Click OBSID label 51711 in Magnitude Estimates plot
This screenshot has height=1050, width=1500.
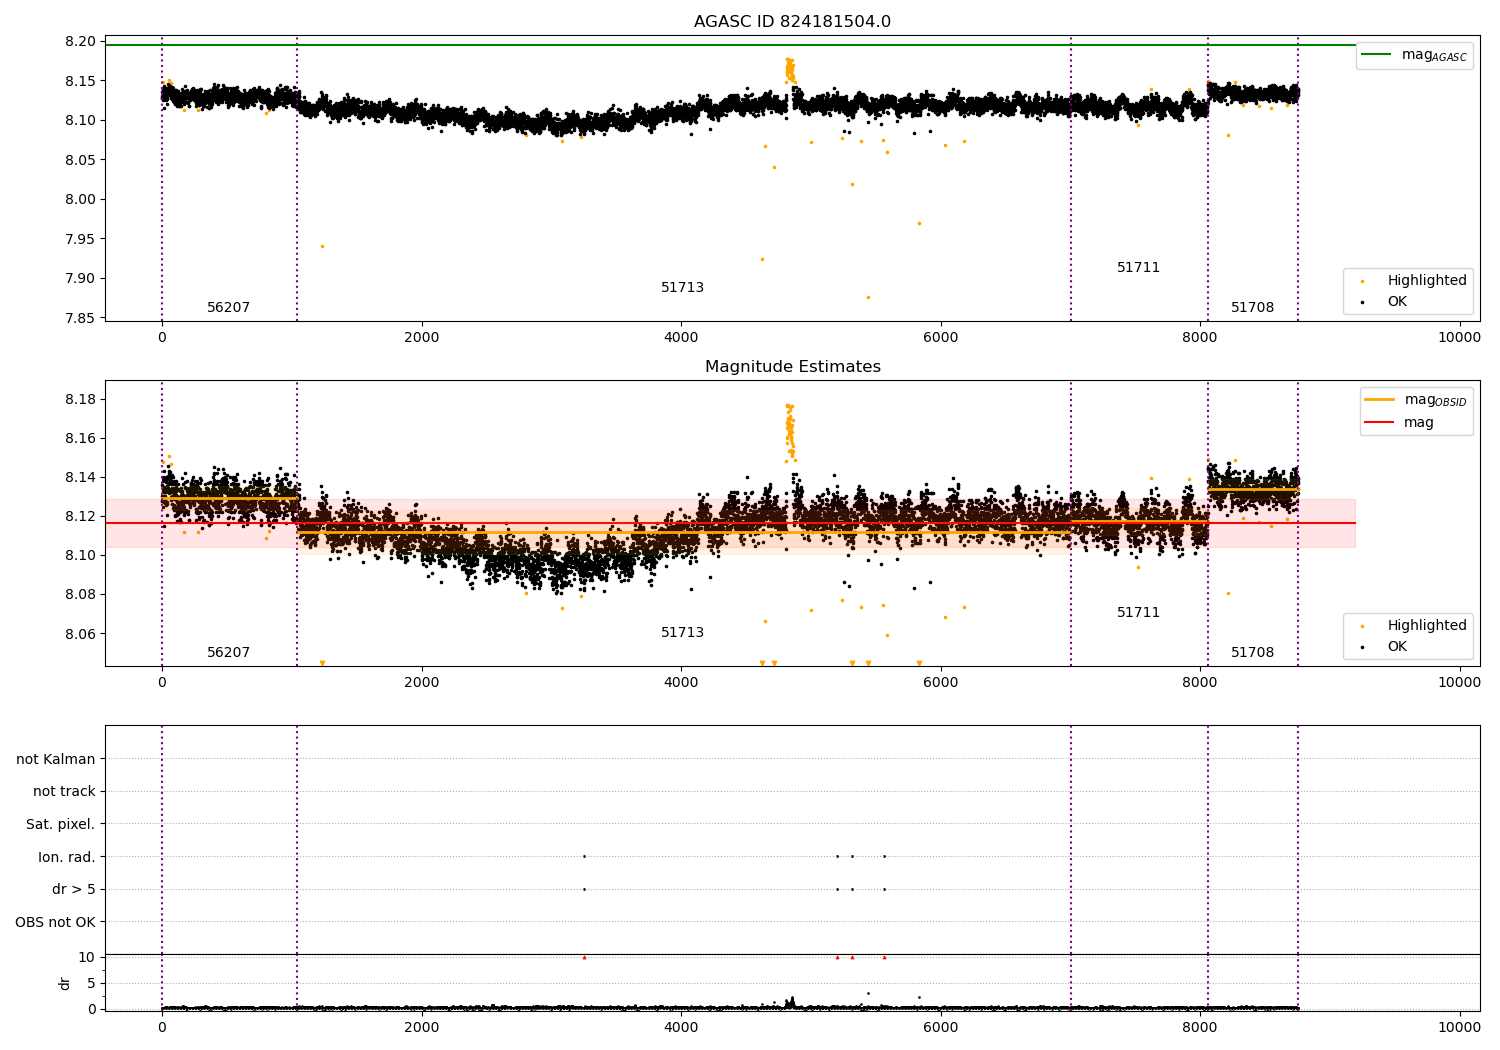click(x=1138, y=613)
